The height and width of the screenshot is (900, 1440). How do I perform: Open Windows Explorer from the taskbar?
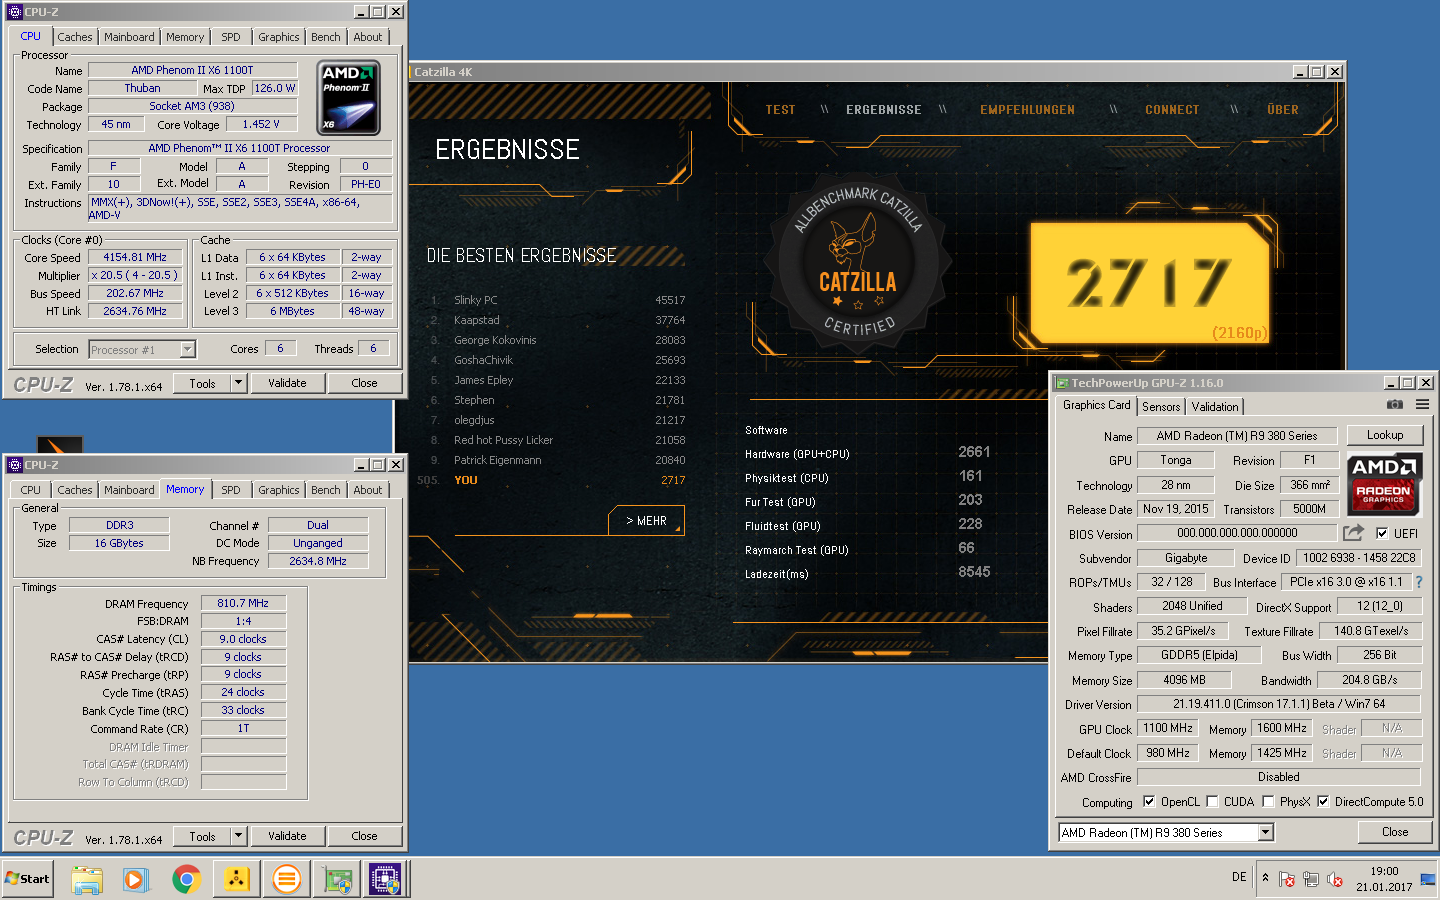tap(87, 880)
